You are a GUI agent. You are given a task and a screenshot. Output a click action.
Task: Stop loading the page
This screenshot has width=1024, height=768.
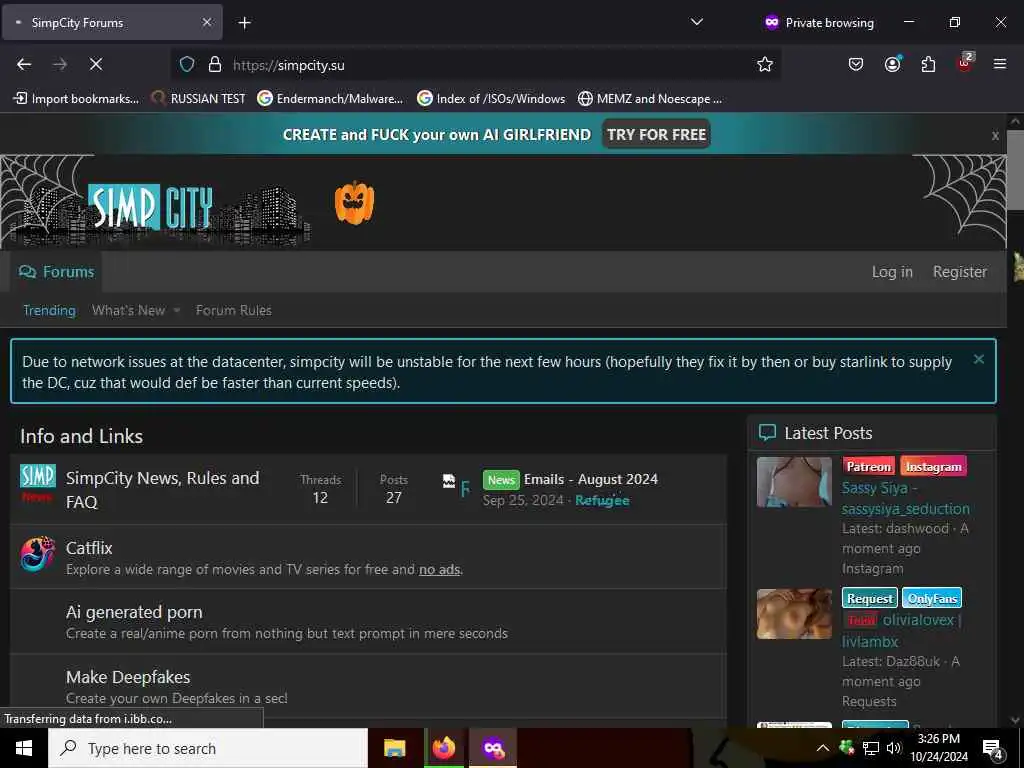pyautogui.click(x=95, y=64)
